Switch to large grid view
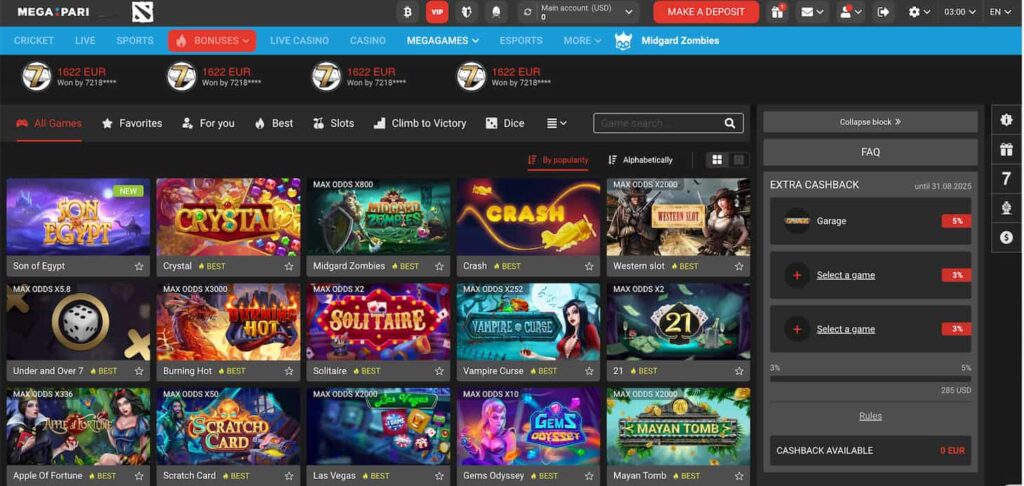 click(x=717, y=160)
